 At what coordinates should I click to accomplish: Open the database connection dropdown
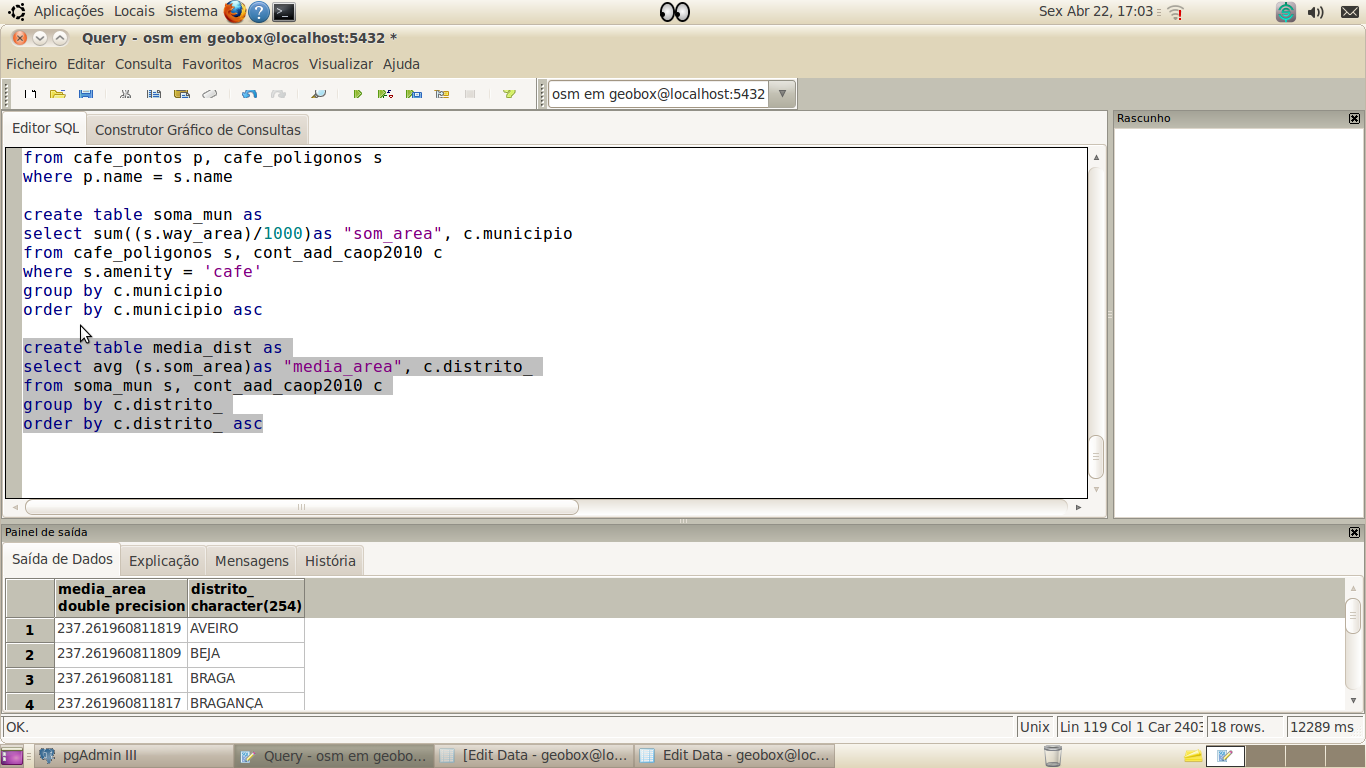coord(782,94)
